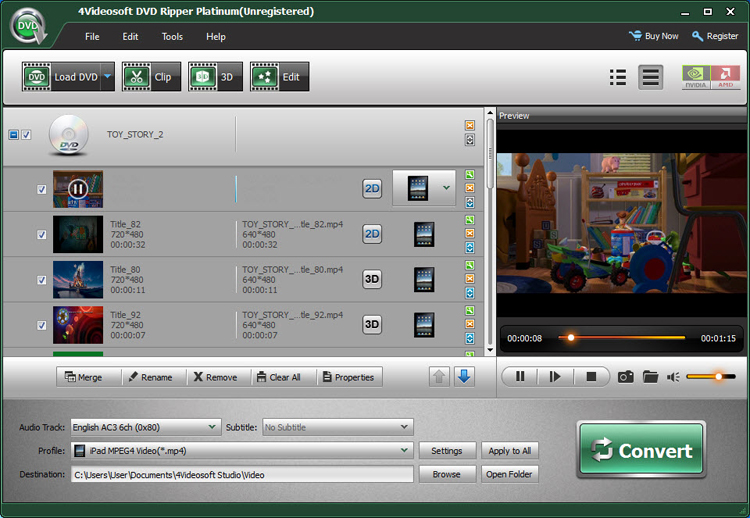The width and height of the screenshot is (750, 518).
Task: Click the green settings icon for Title_80
Action: coord(470,265)
